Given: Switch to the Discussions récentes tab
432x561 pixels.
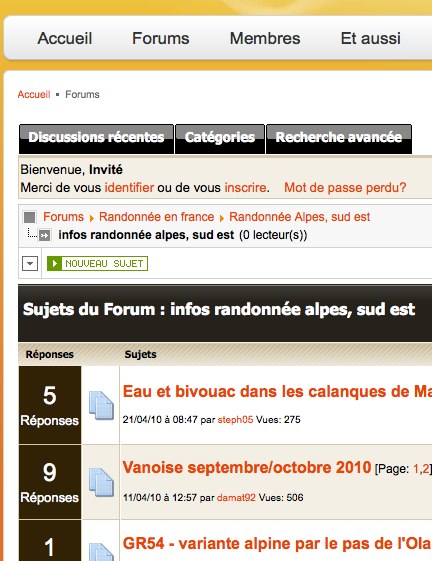Looking at the screenshot, I should point(96,139).
